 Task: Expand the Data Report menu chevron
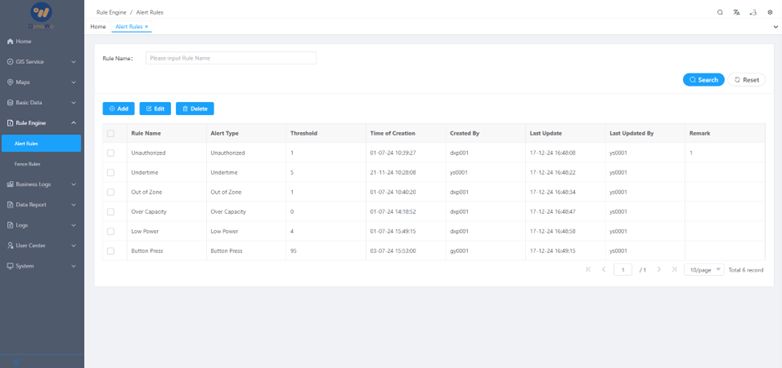click(74, 205)
